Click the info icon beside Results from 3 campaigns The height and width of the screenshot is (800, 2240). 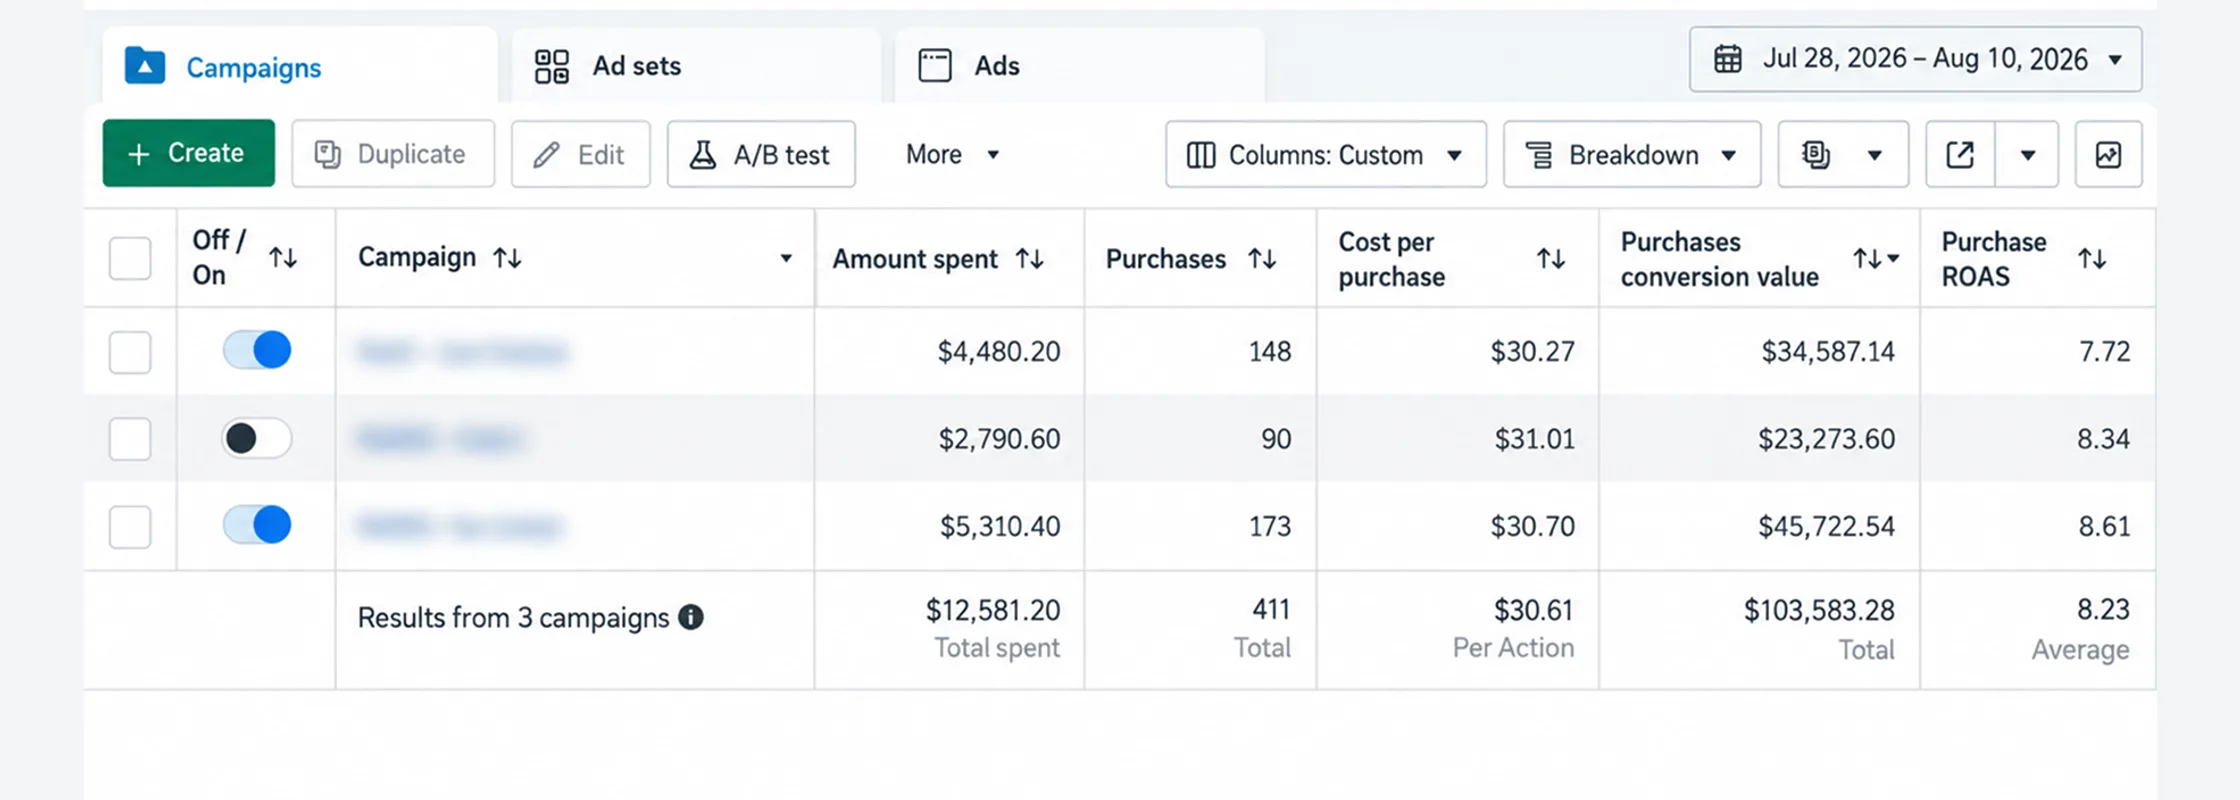click(x=691, y=617)
